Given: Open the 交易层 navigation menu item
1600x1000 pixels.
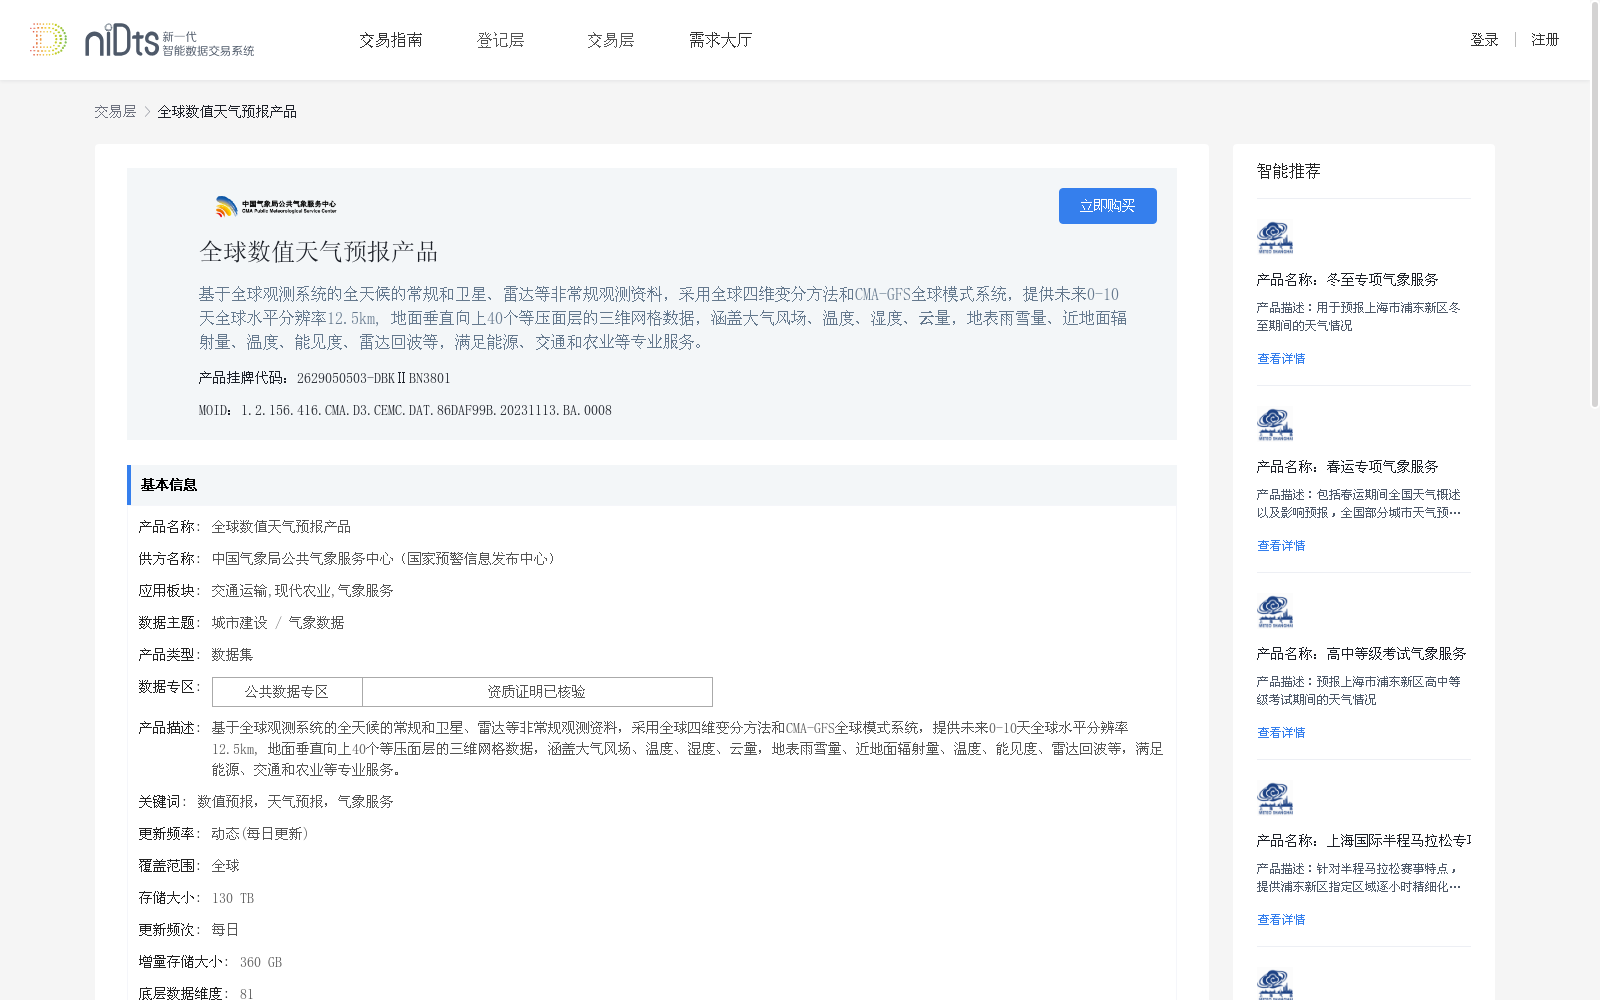Looking at the screenshot, I should pos(611,40).
